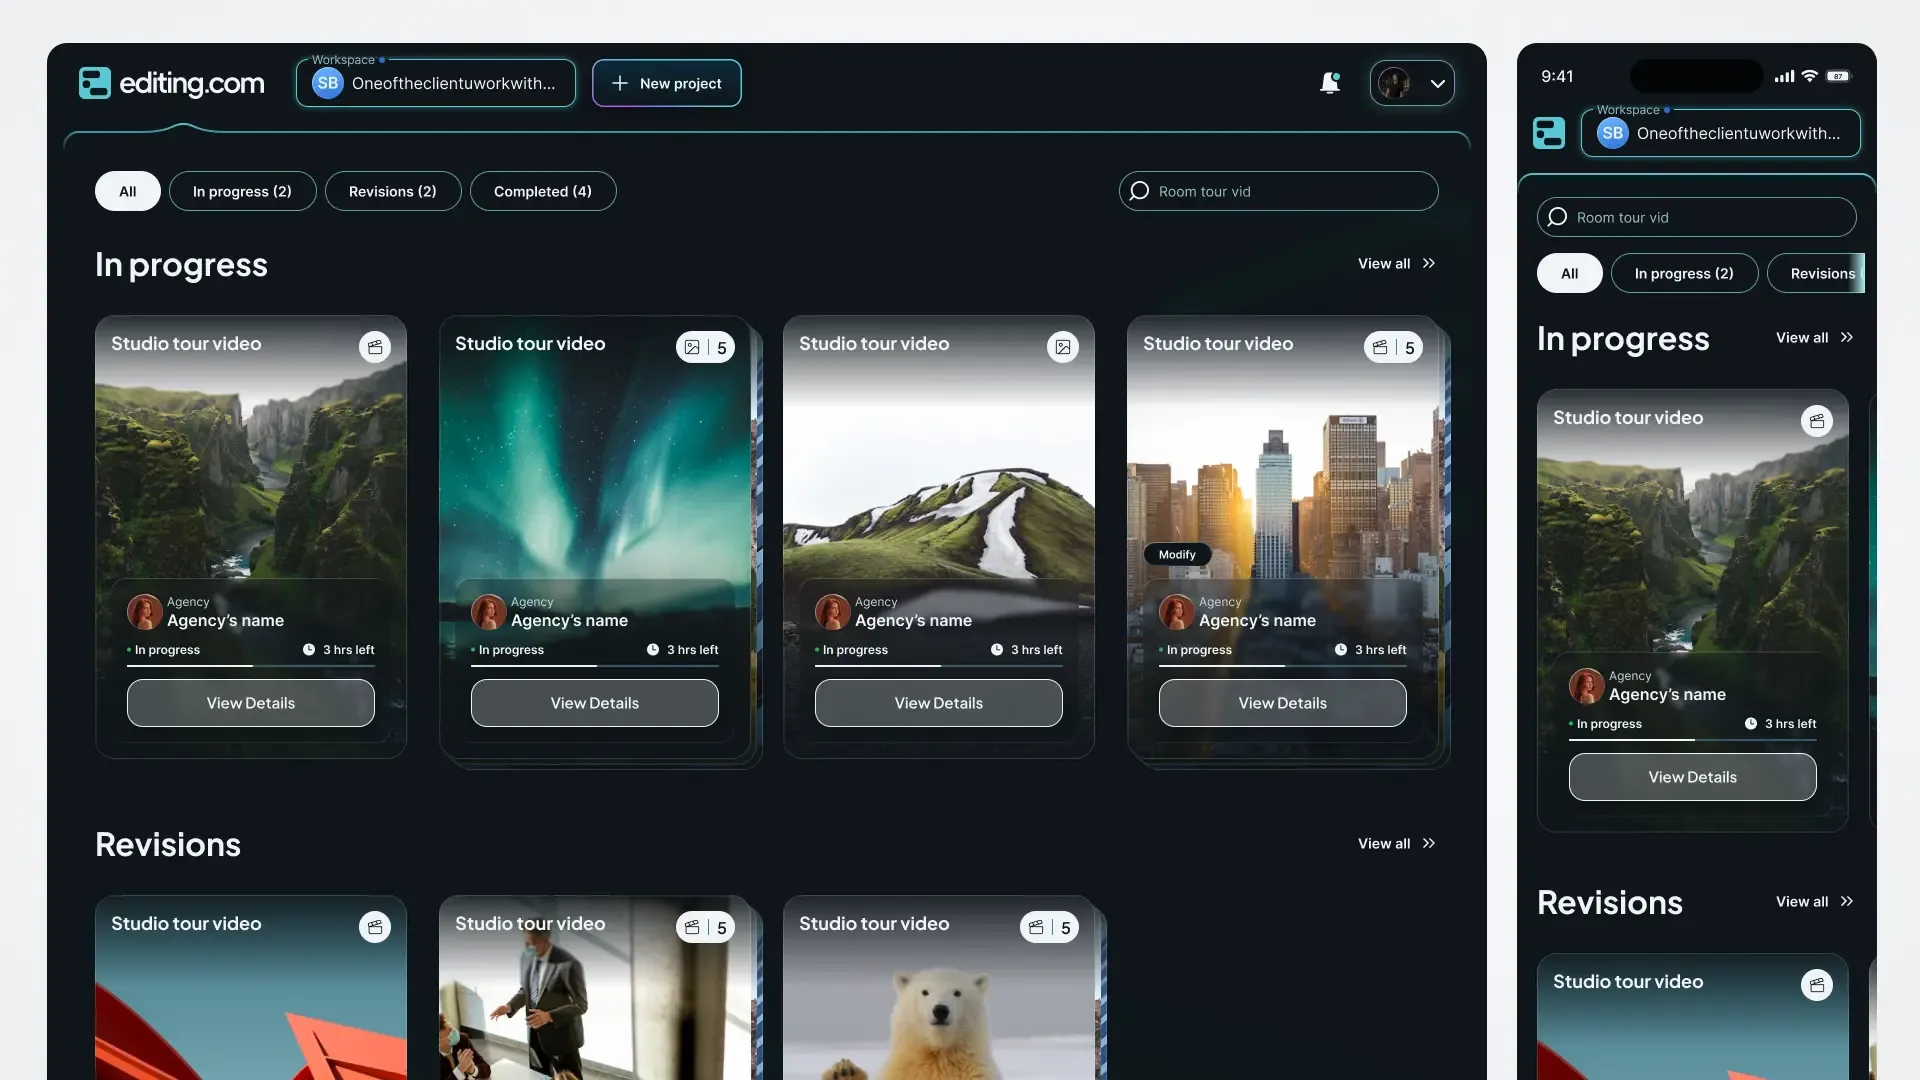Click the battery icon in mobile status bar
Viewport: 1920px width, 1080px height.
(x=1838, y=76)
